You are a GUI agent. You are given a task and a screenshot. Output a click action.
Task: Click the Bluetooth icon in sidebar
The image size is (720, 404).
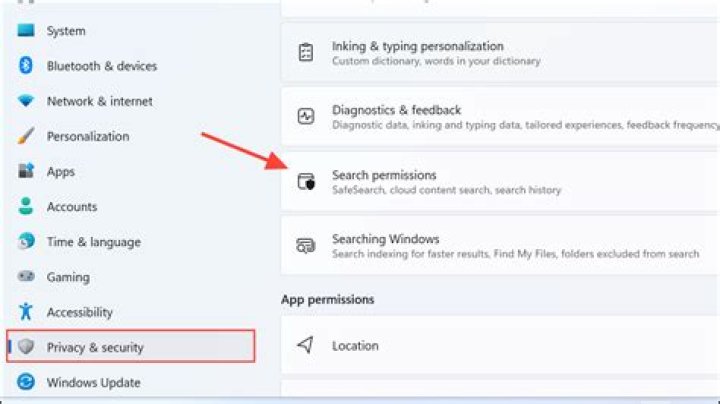[x=26, y=65]
